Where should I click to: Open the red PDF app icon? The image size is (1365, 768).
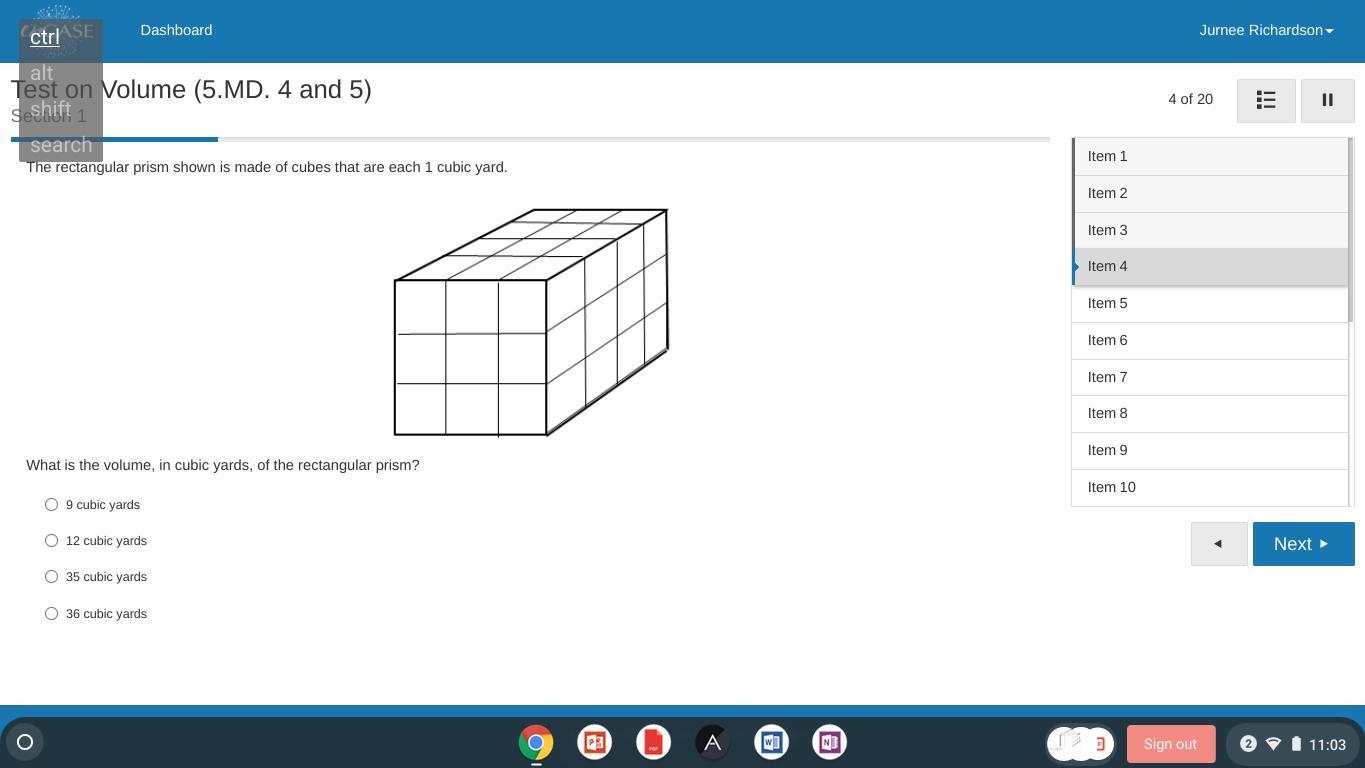[654, 743]
